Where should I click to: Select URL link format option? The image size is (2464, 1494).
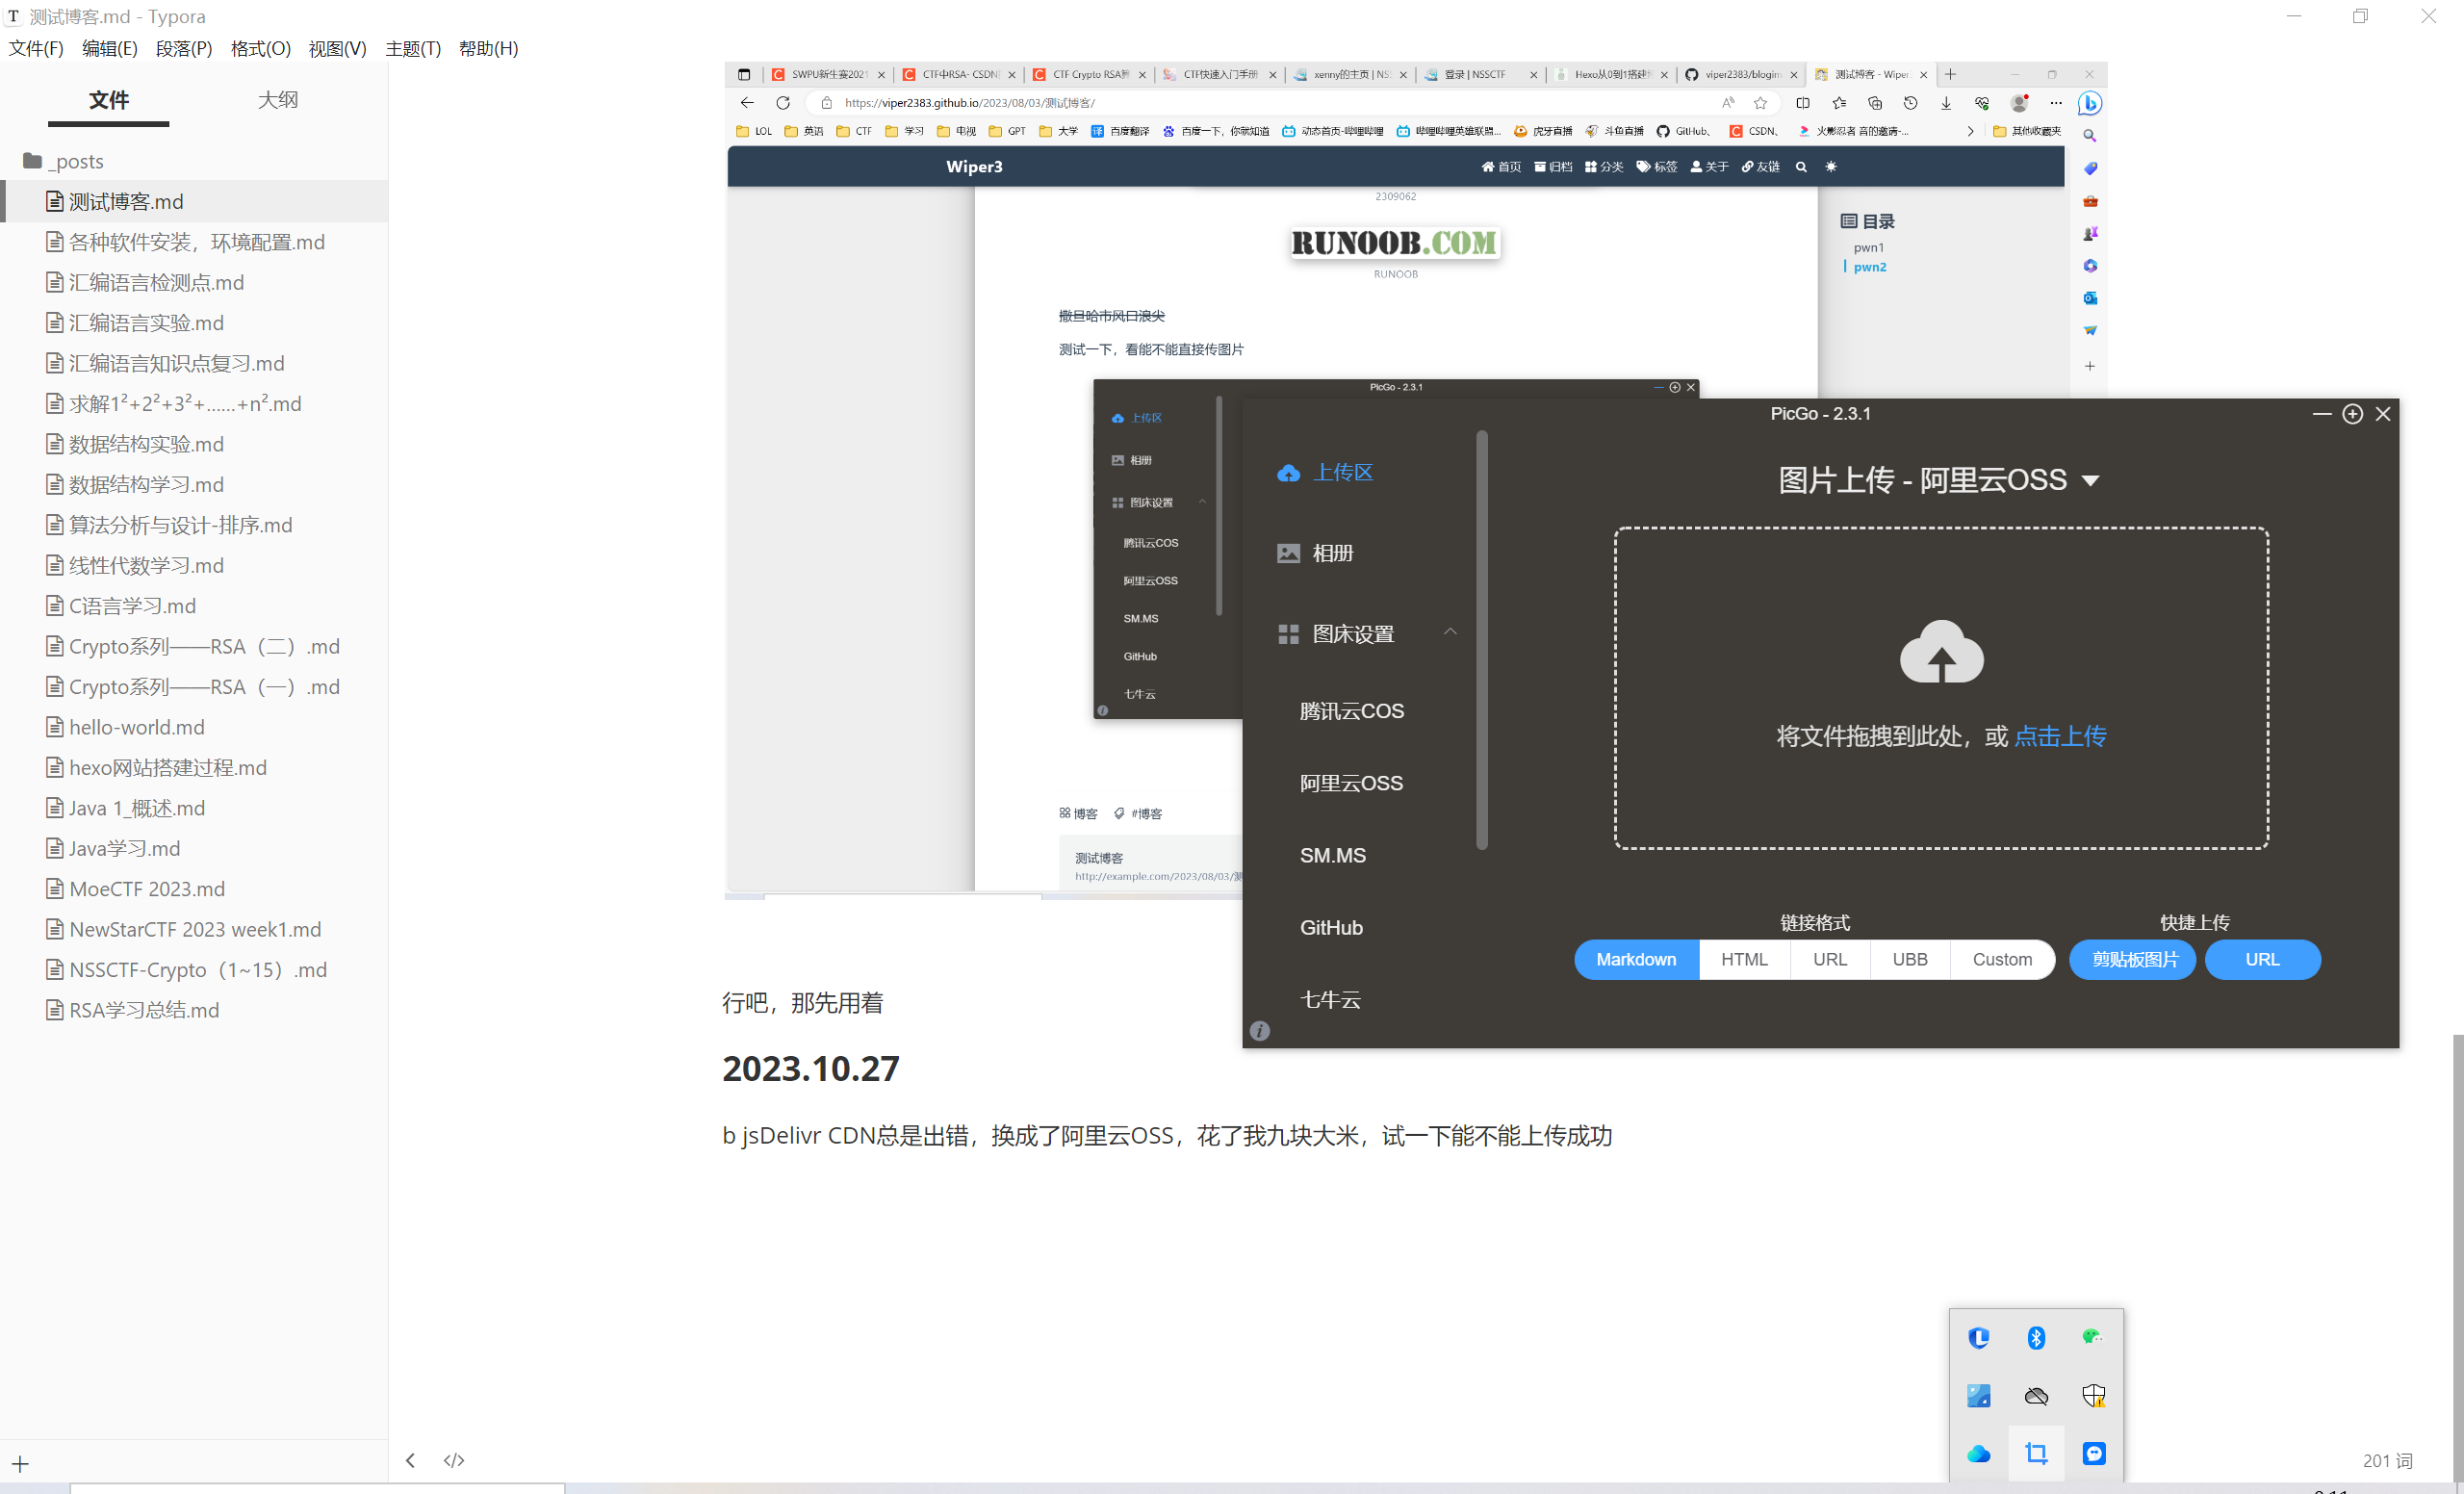pyautogui.click(x=1830, y=959)
